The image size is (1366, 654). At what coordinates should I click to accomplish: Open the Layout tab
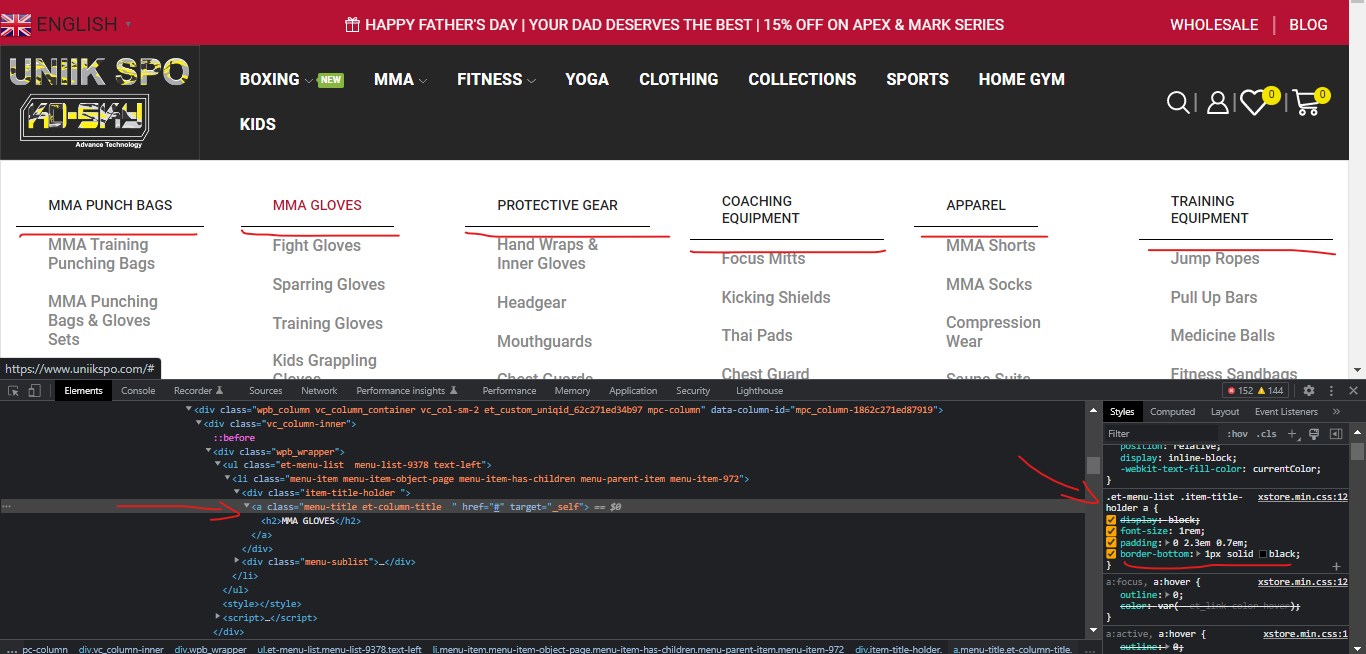click(x=1225, y=411)
